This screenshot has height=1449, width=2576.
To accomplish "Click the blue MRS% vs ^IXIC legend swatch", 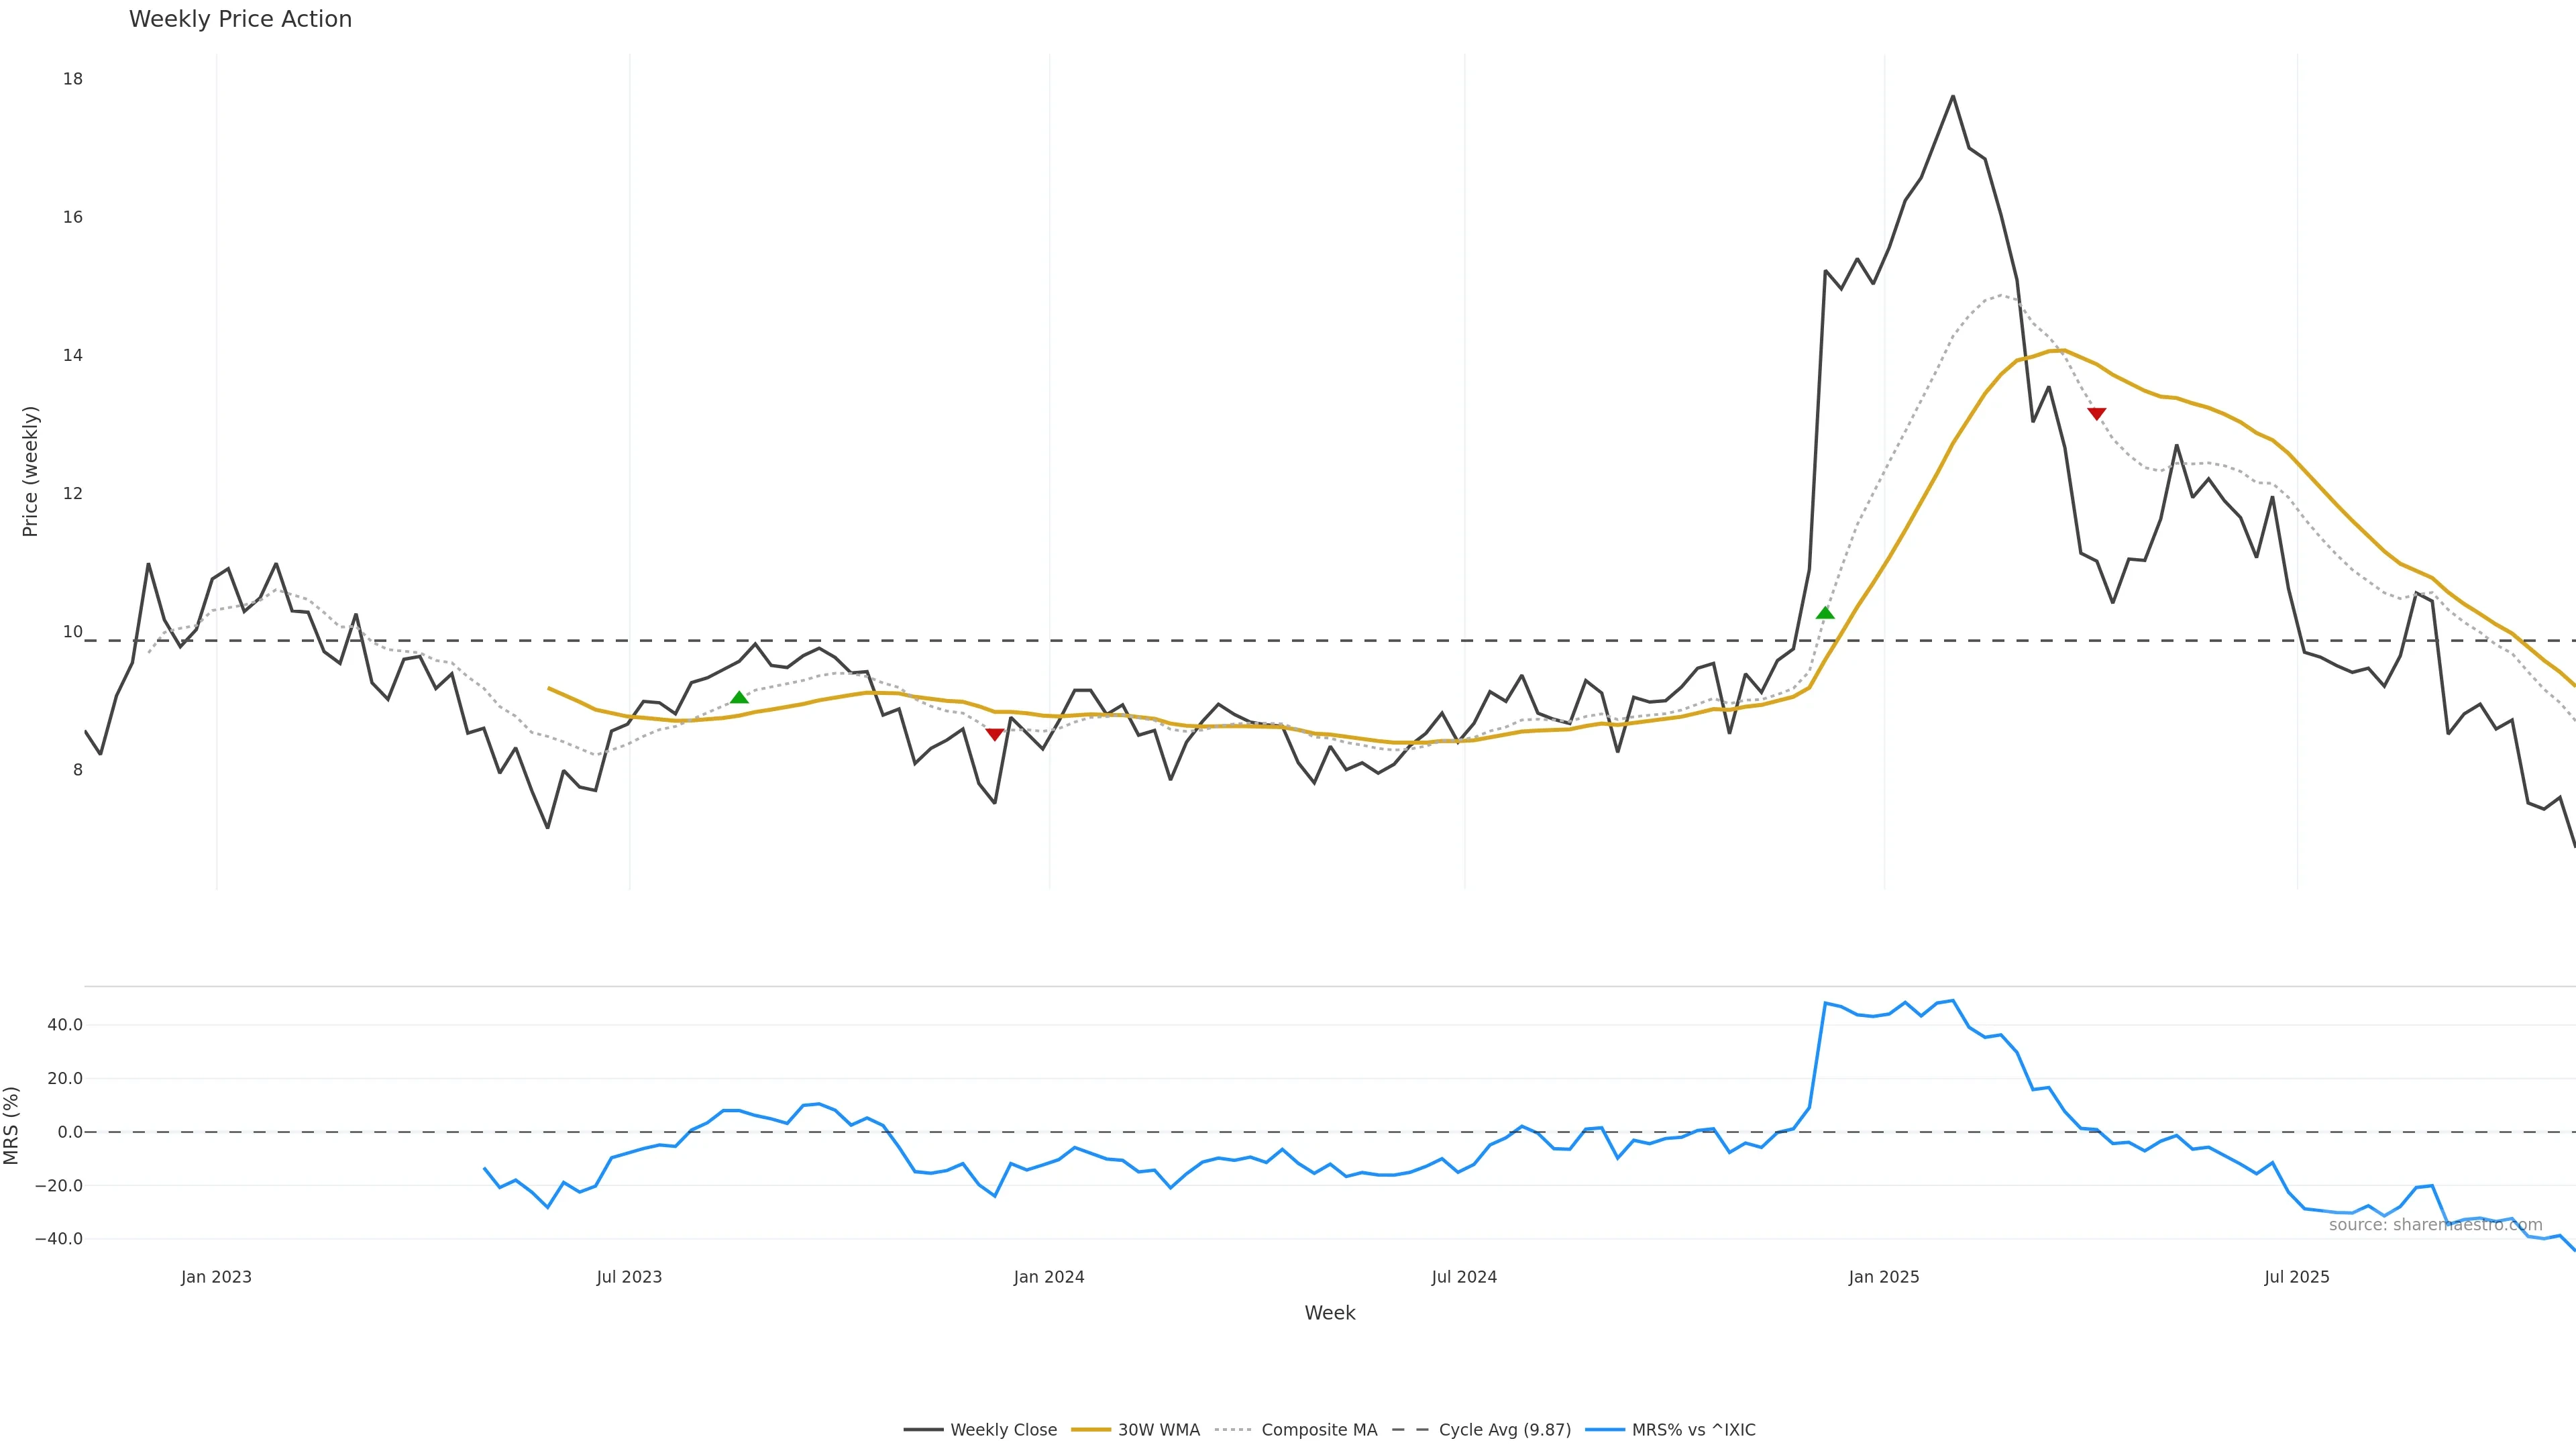I will pyautogui.click(x=1605, y=1430).
